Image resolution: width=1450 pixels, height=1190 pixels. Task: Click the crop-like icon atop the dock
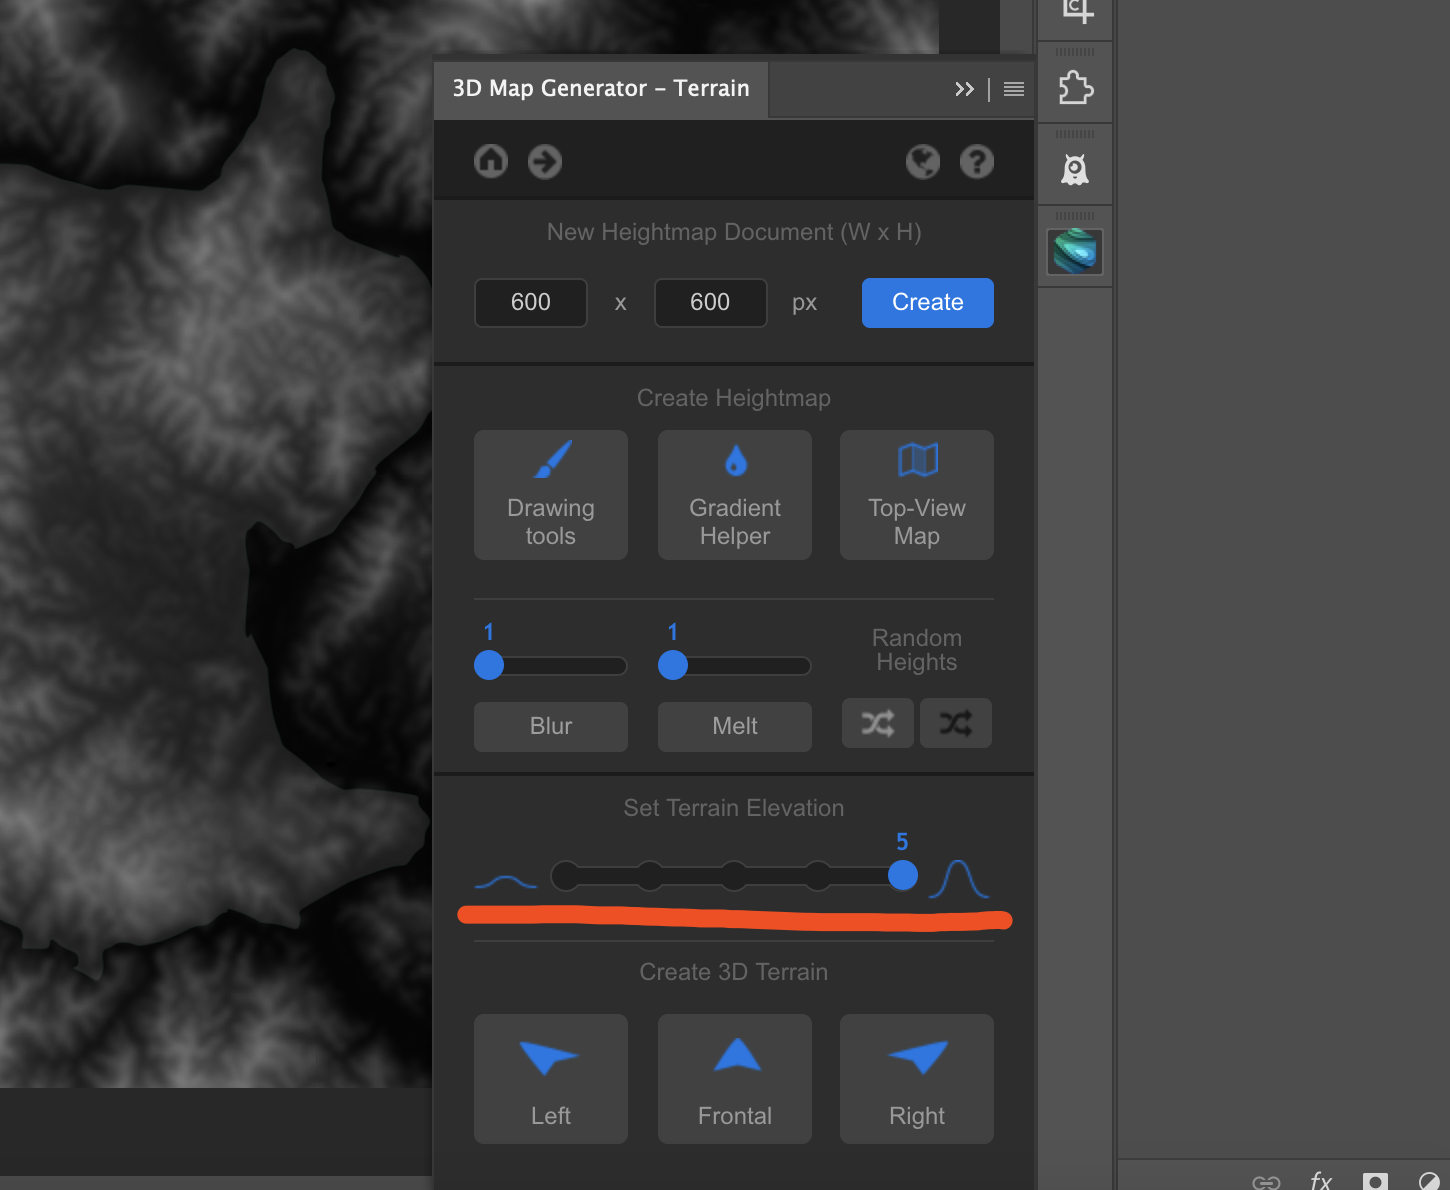(1077, 11)
